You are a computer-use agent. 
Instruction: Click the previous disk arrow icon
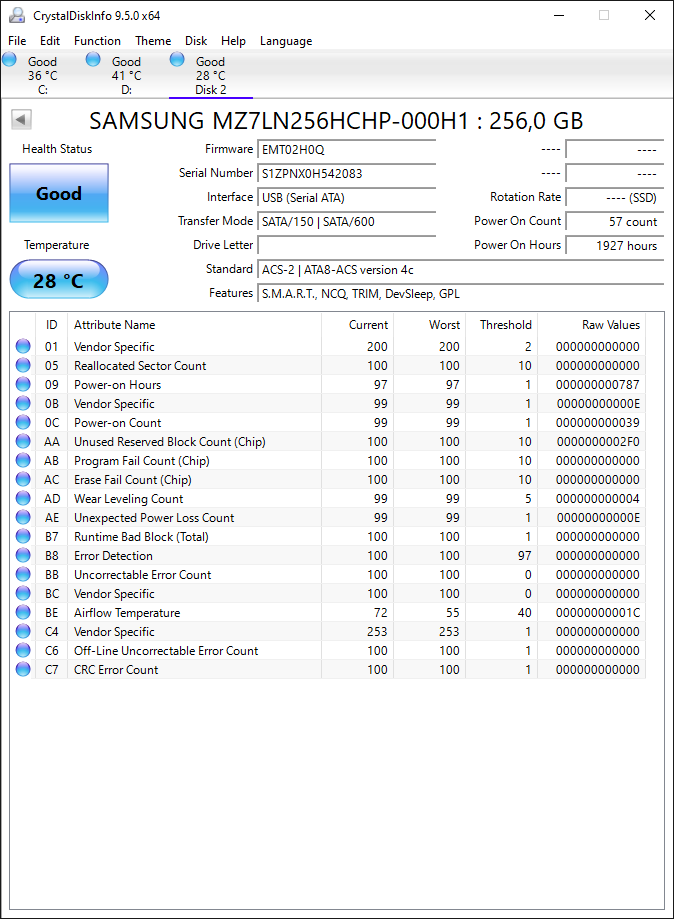point(21,120)
